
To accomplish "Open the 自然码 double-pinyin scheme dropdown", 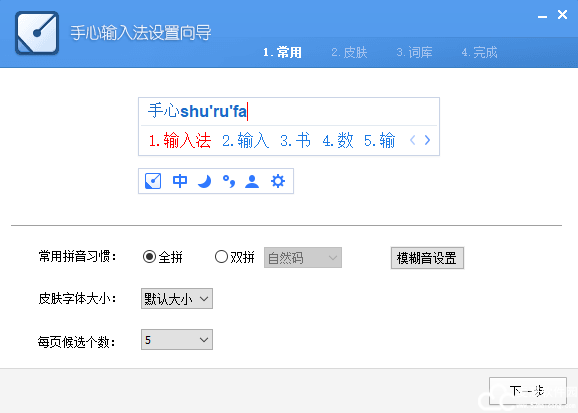I will [x=303, y=257].
